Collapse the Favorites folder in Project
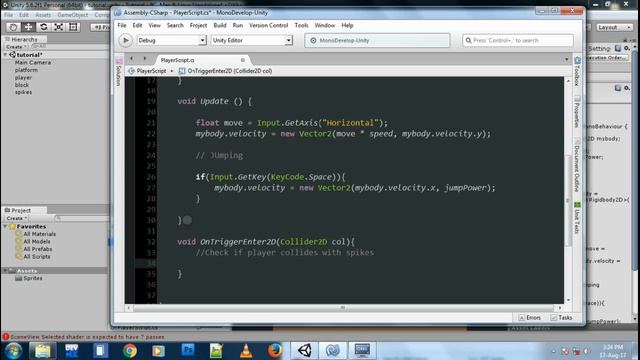Viewport: 640px width, 360px height. click(5, 226)
